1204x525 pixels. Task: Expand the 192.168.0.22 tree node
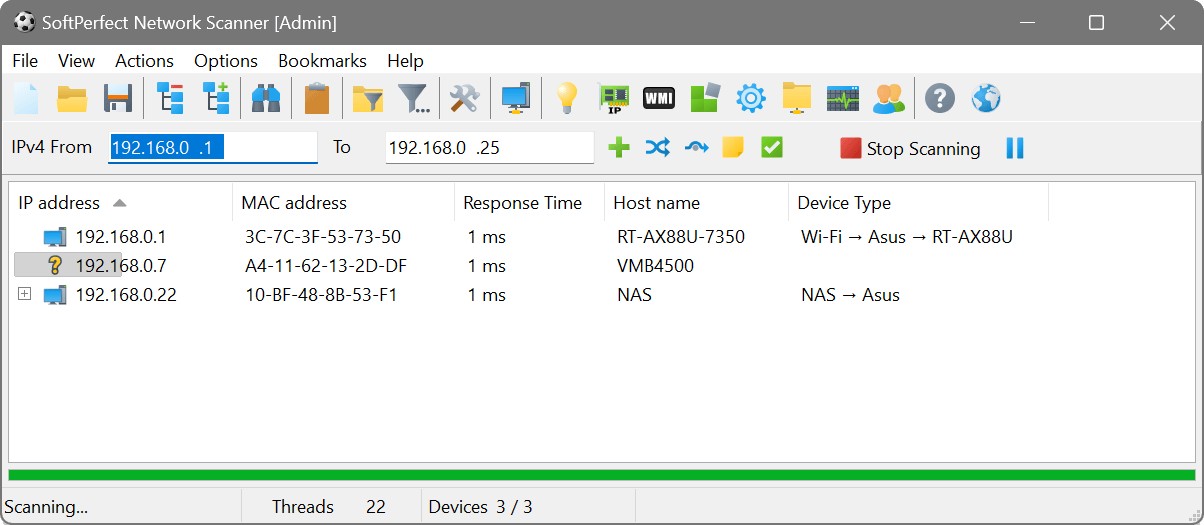tap(25, 294)
